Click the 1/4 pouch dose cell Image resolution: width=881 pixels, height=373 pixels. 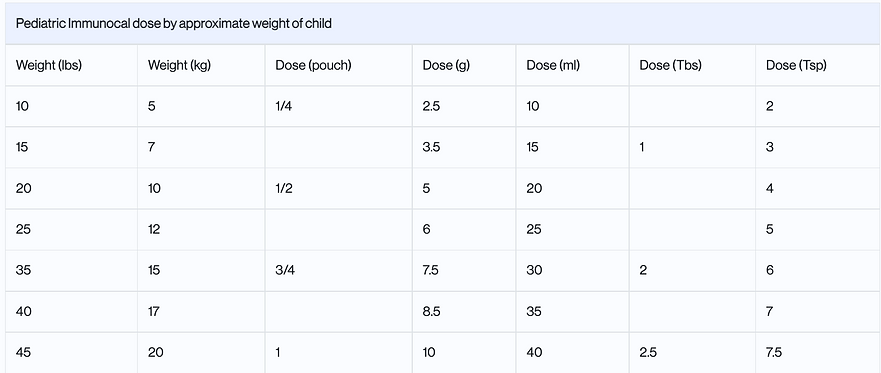(284, 106)
